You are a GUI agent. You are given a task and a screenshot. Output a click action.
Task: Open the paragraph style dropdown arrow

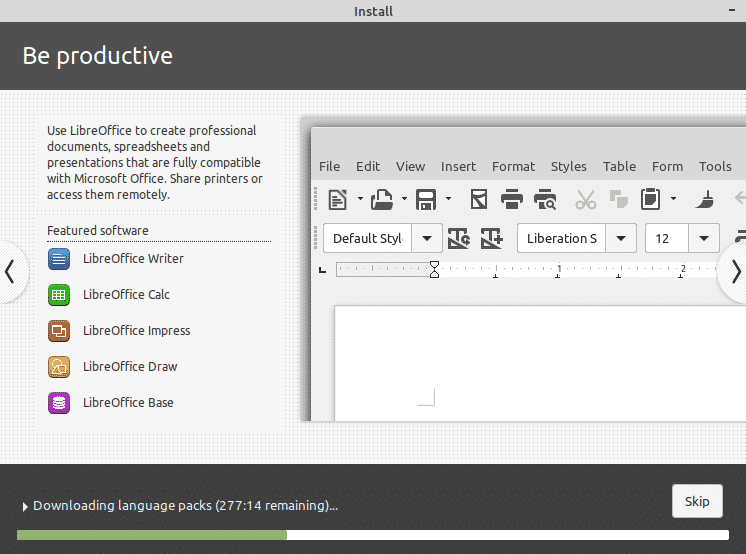point(428,238)
